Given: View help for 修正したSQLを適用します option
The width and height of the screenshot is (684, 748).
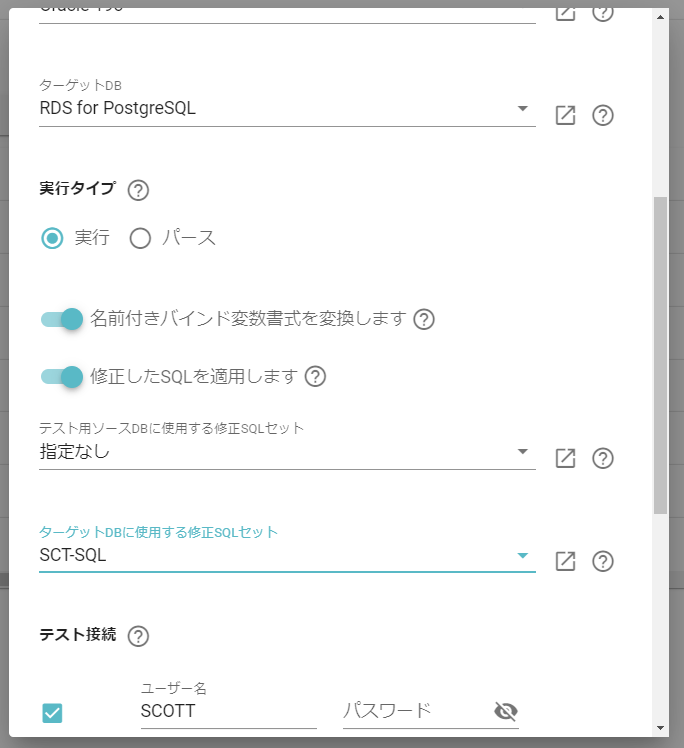Looking at the screenshot, I should (315, 376).
